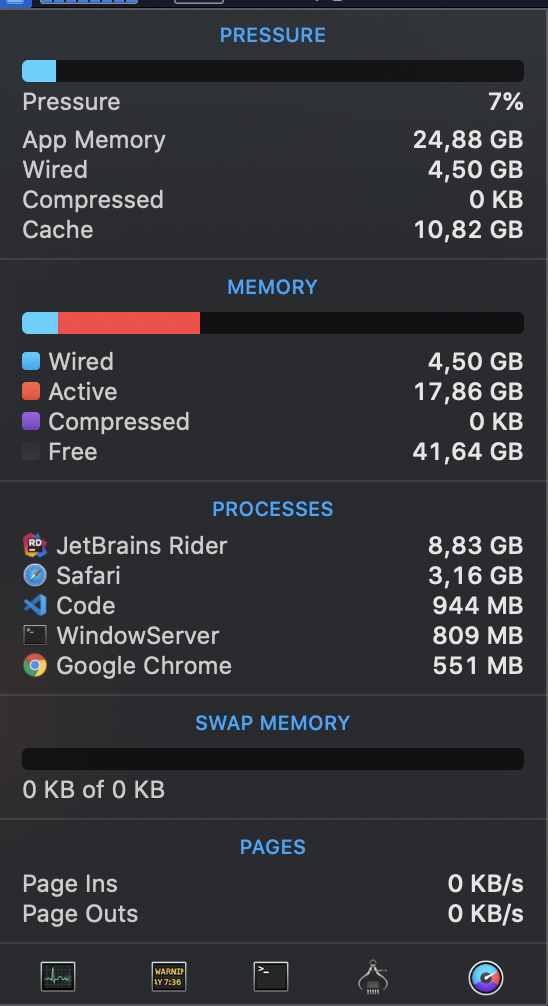Click the red Active memory bar segment
This screenshot has width=548, height=1006.
coord(129,323)
